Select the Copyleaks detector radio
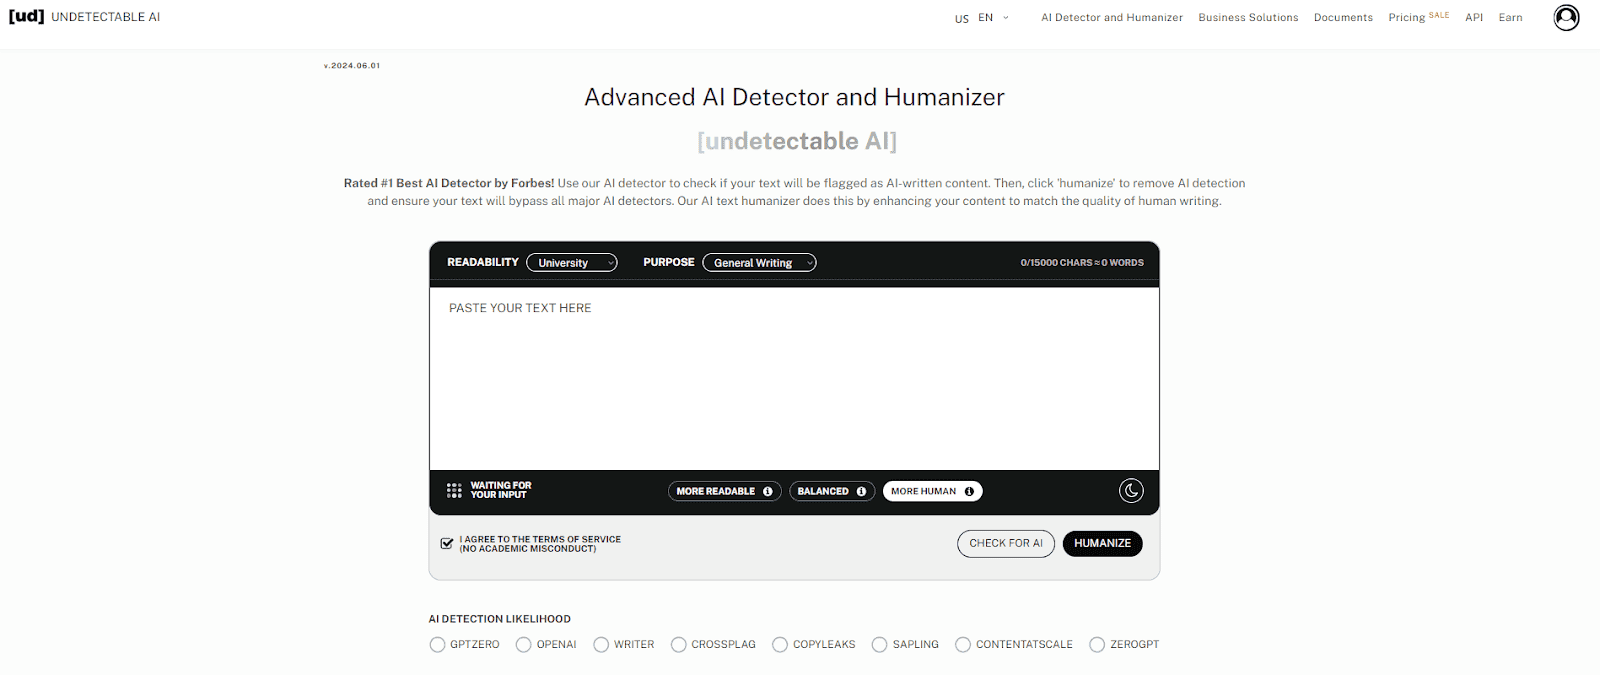 coord(780,645)
